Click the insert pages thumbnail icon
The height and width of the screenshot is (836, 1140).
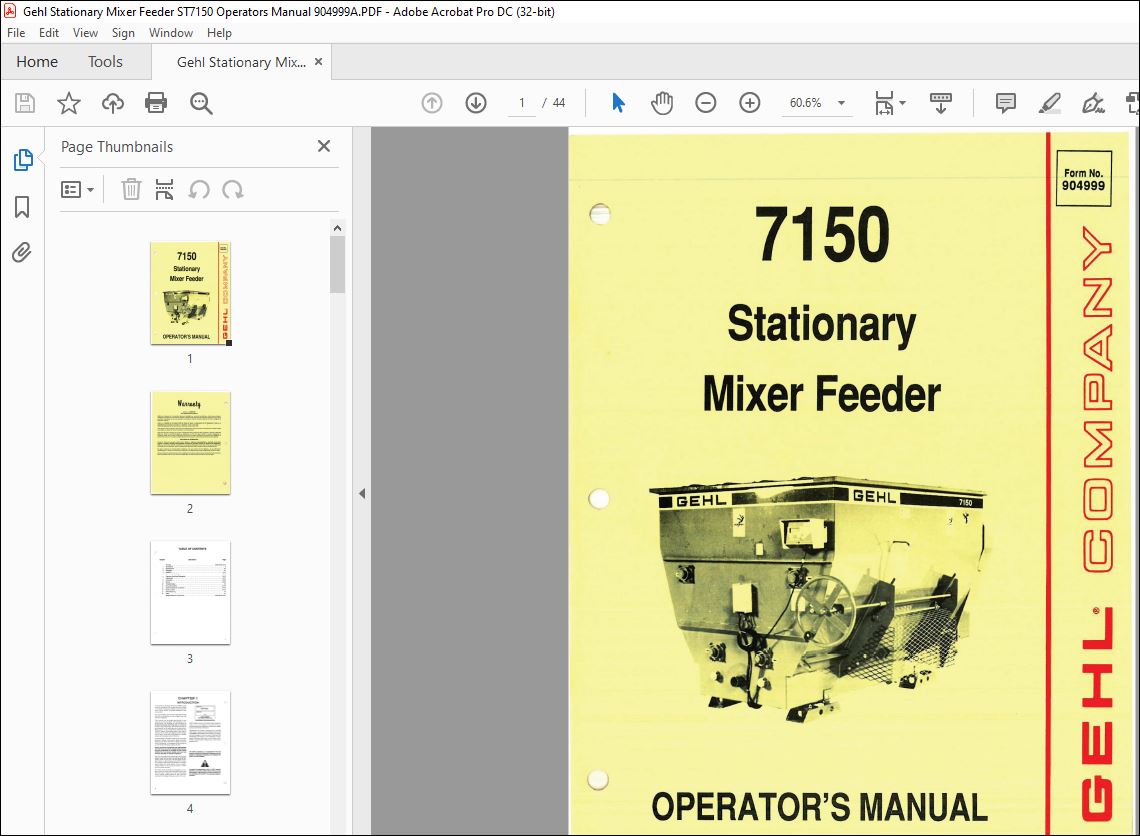coord(164,190)
